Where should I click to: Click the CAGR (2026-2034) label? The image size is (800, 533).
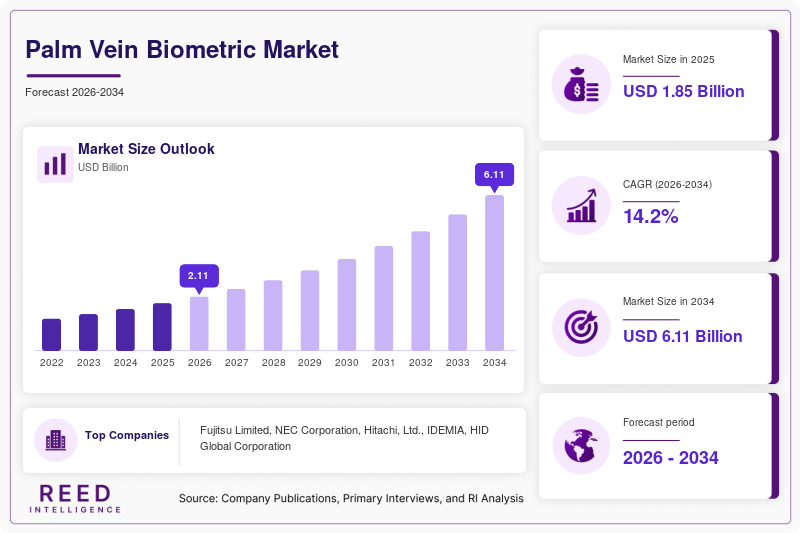[667, 184]
